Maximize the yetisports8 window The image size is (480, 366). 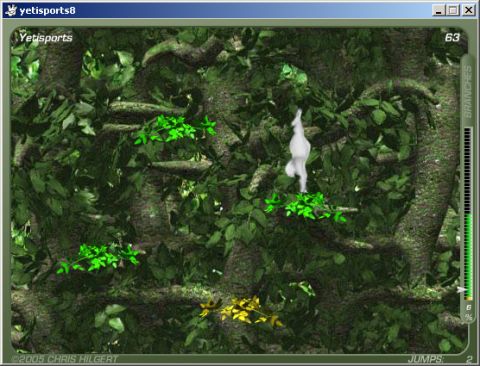(x=453, y=10)
